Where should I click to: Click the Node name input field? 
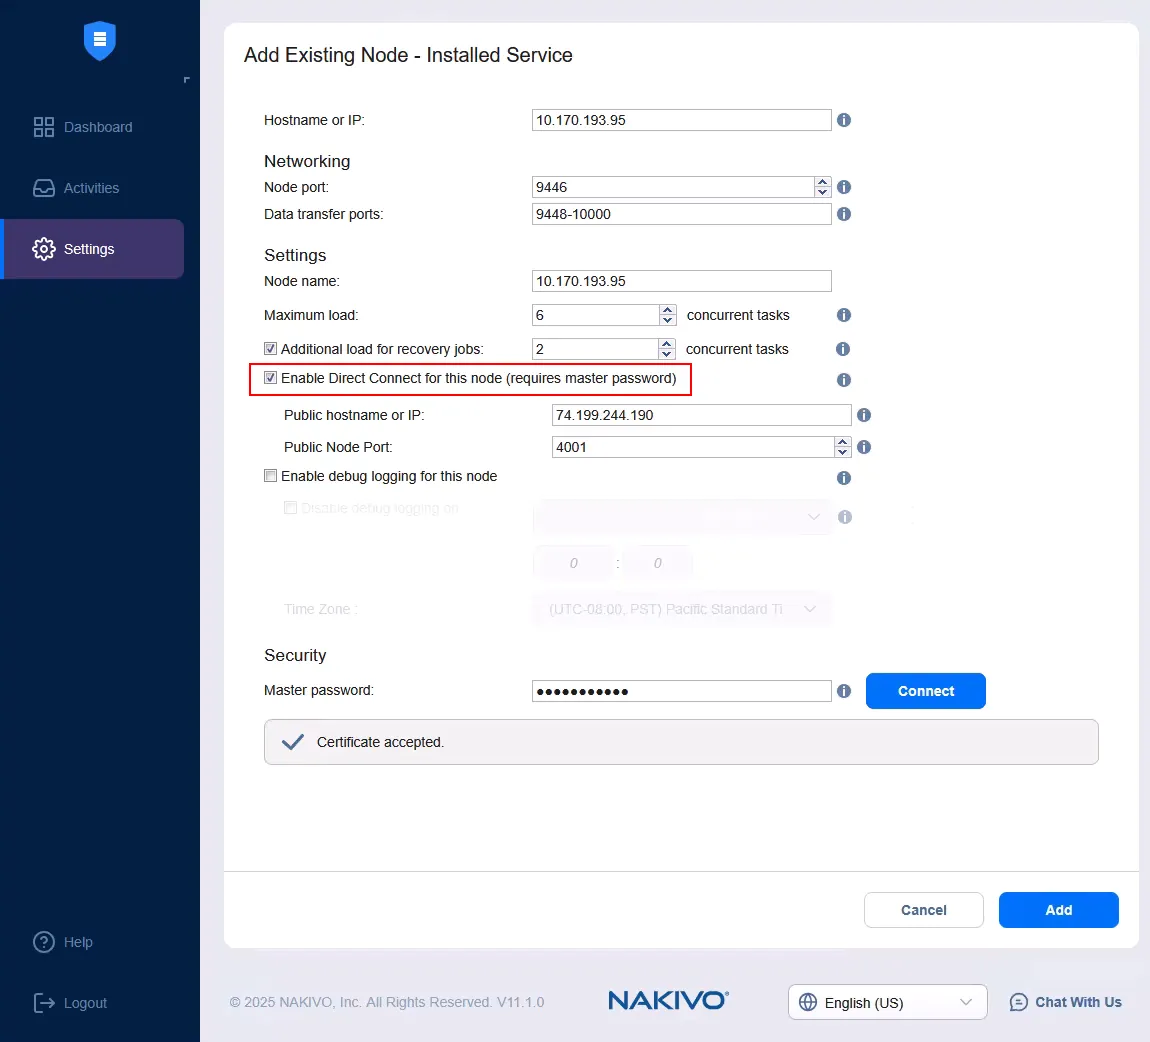681,281
